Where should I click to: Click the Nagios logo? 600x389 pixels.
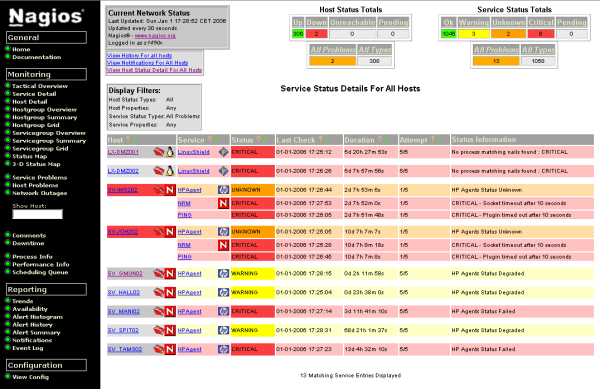(x=46, y=16)
